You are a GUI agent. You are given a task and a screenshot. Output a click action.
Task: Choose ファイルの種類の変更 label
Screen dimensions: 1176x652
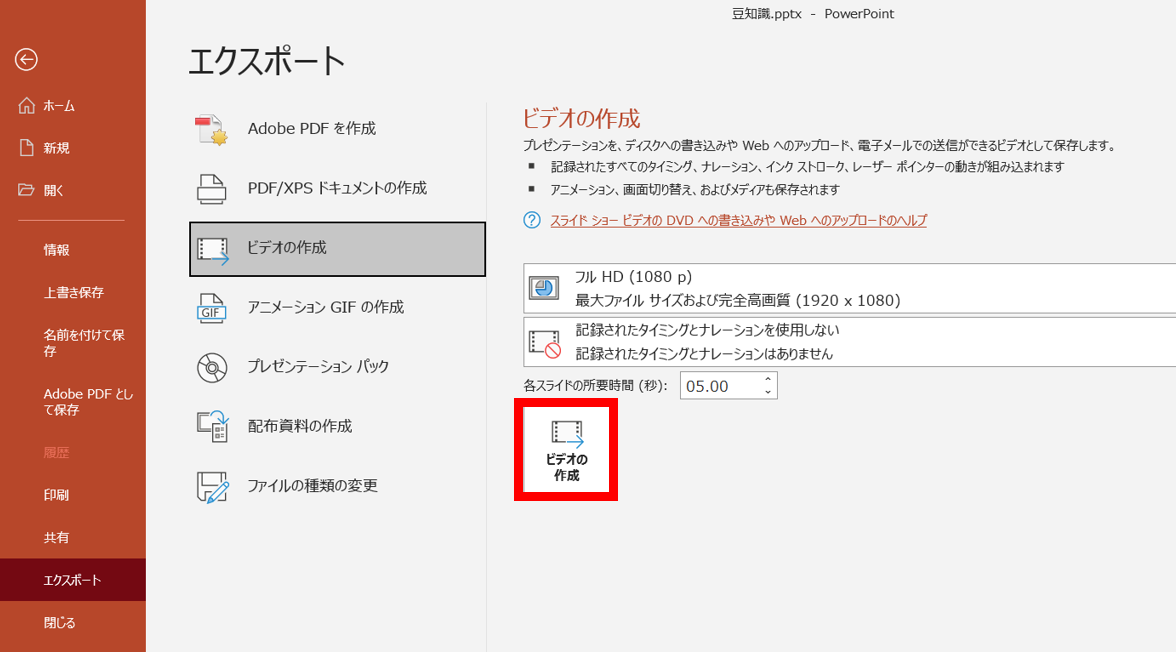coord(313,485)
